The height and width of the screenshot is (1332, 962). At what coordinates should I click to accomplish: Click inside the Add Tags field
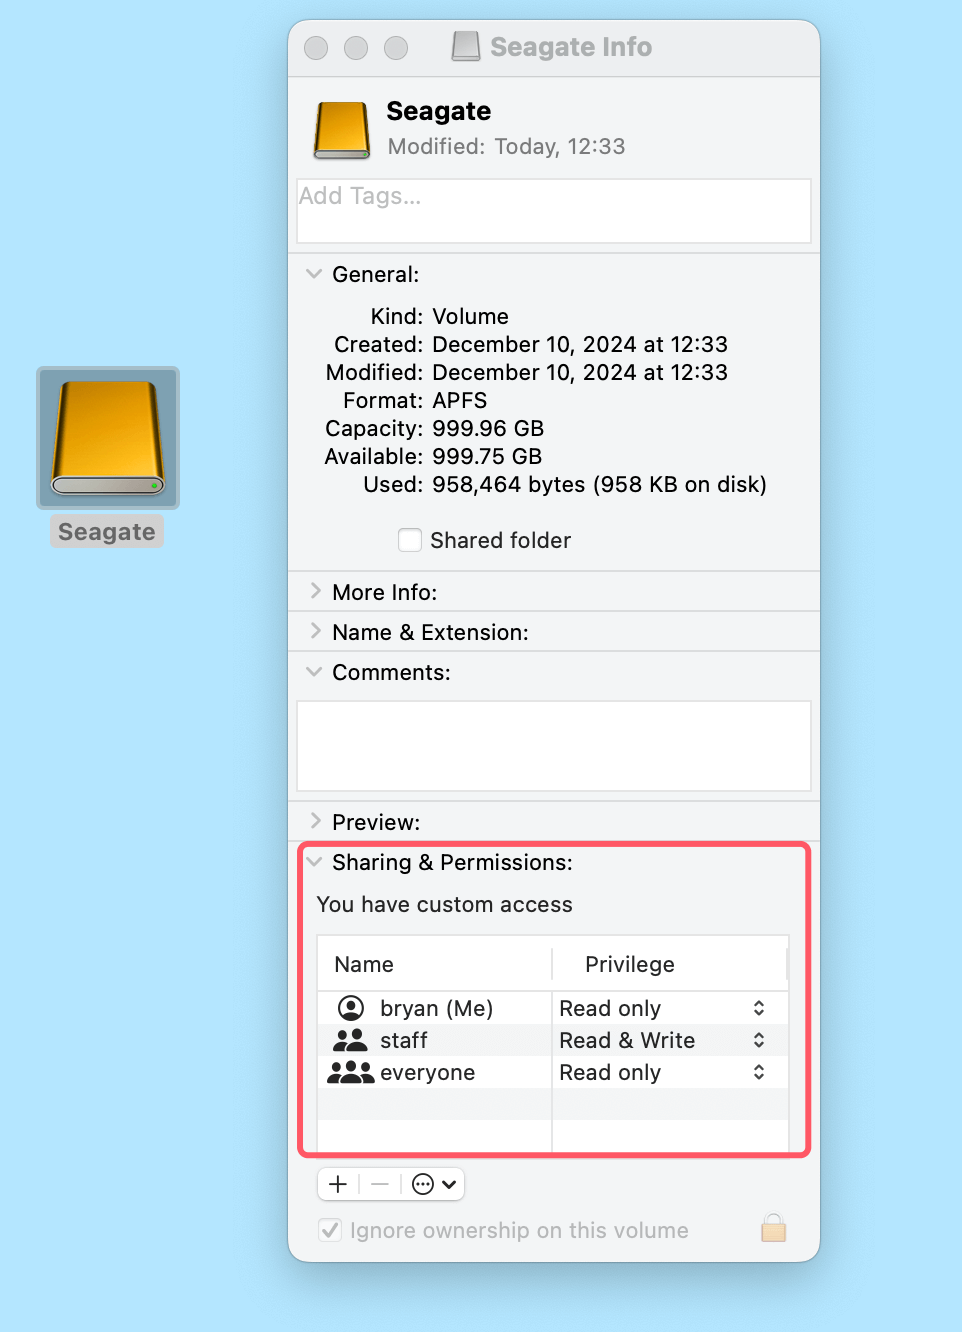click(553, 211)
